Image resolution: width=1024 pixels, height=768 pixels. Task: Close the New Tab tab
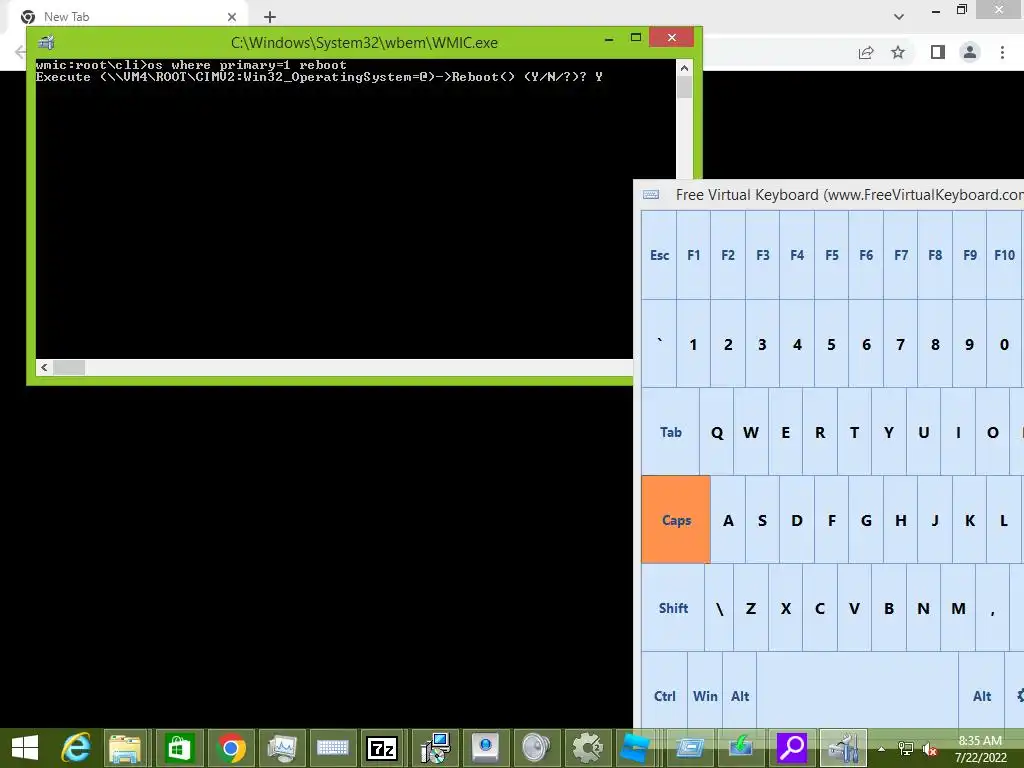coord(232,17)
